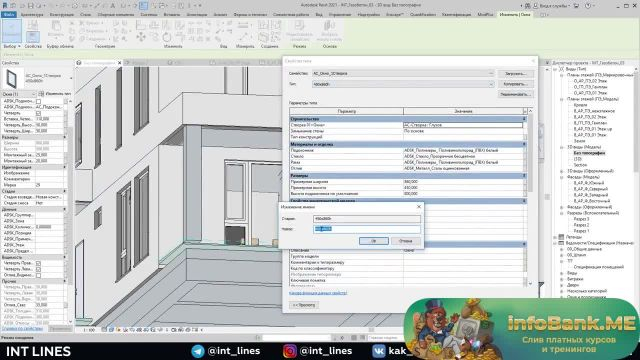Click the new name input field
Image resolution: width=640 pixels, height=360 pixels.
(367, 229)
